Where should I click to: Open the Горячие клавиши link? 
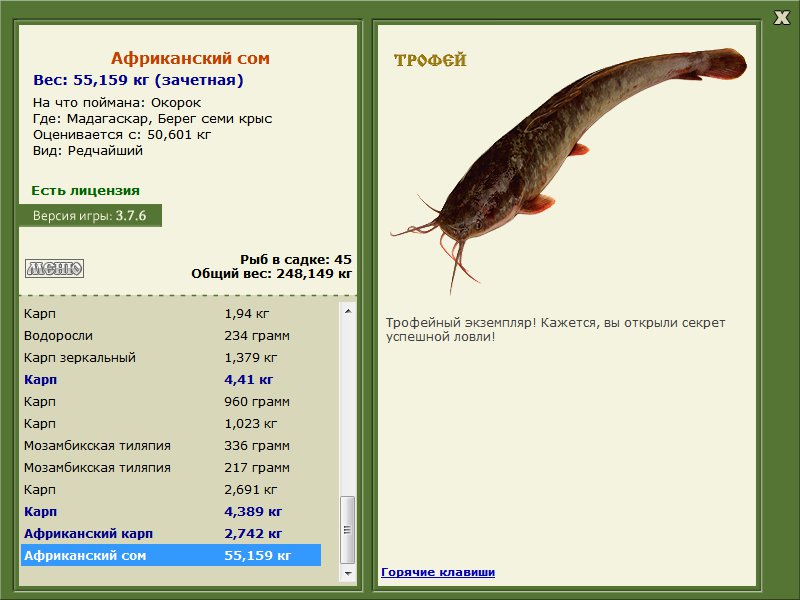coord(438,572)
